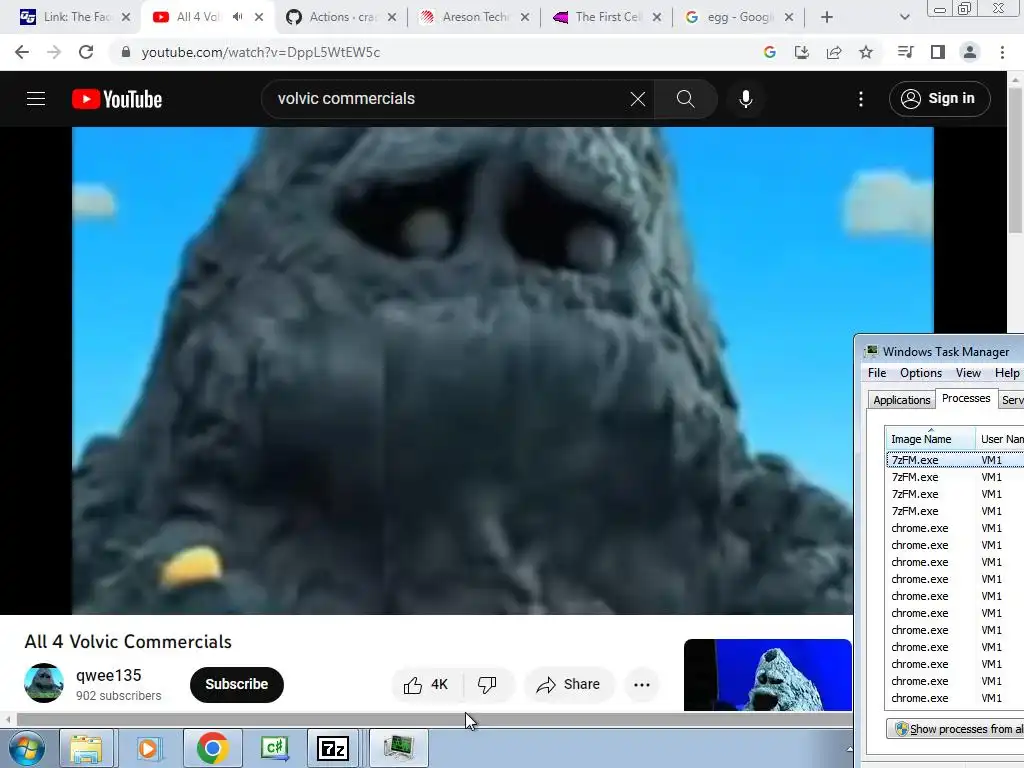Like the video with thumbs up
Screen dimensions: 1024x768
point(426,684)
